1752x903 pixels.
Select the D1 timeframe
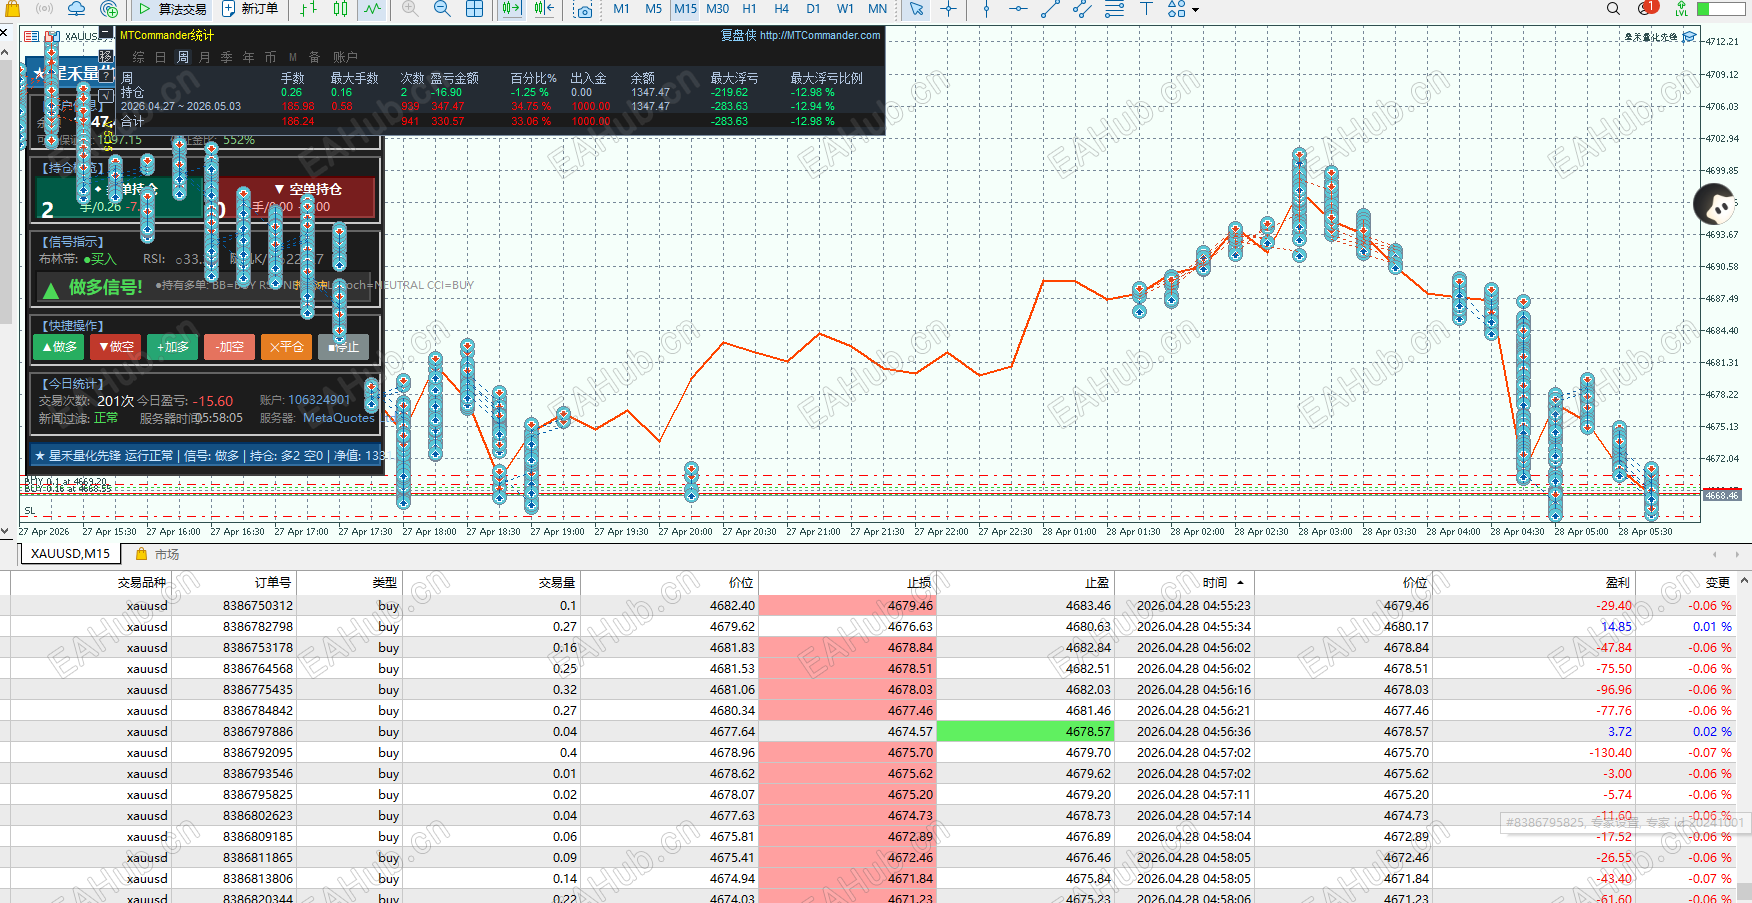click(813, 9)
